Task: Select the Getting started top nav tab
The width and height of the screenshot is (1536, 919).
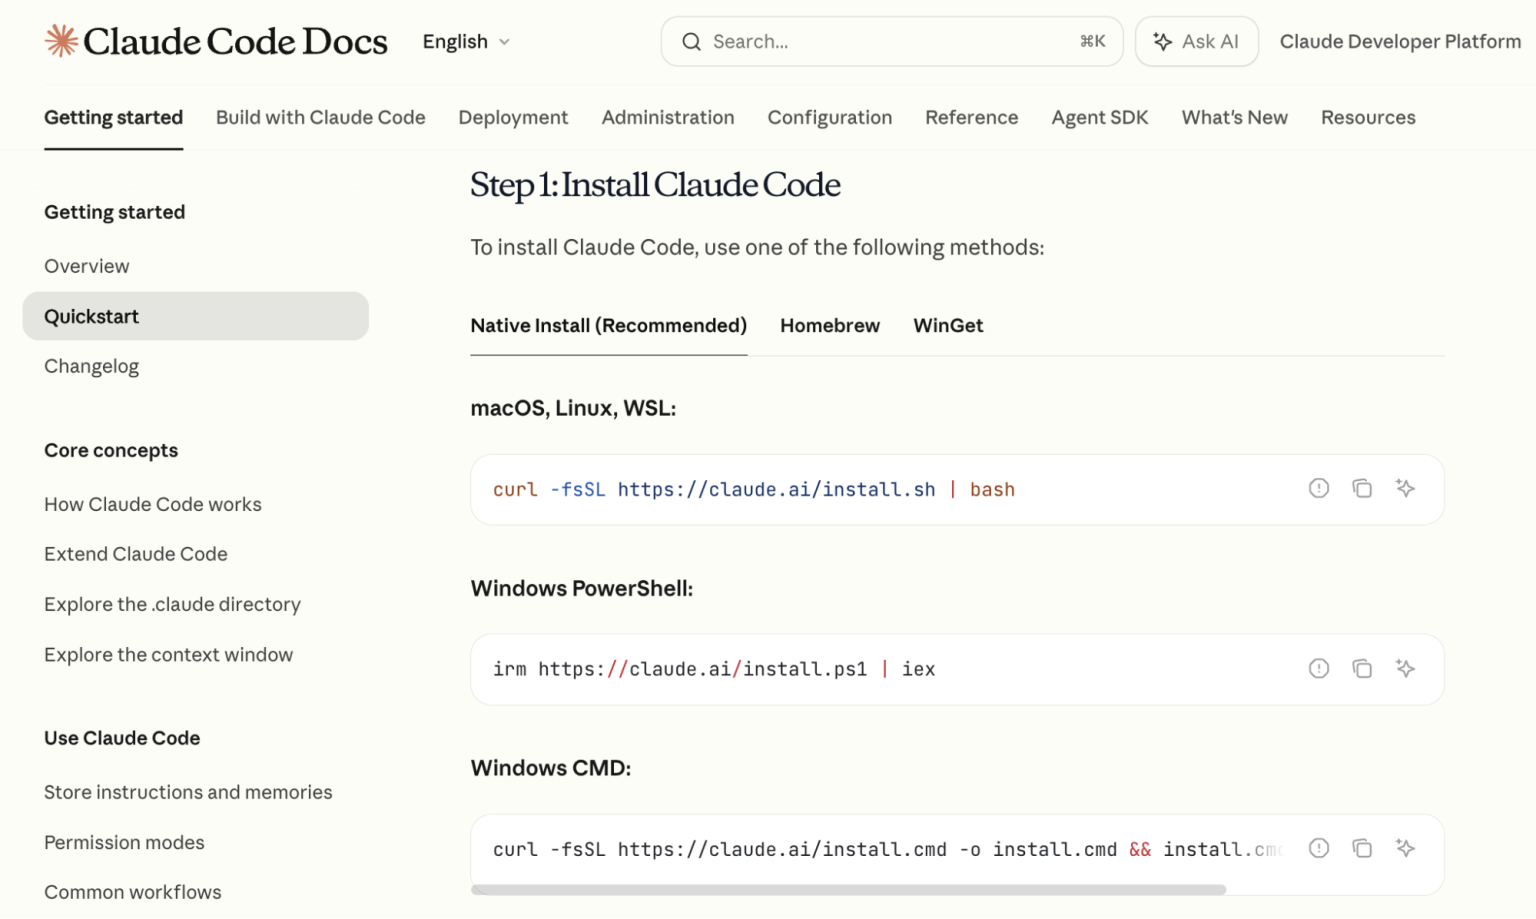Action: click(x=113, y=118)
